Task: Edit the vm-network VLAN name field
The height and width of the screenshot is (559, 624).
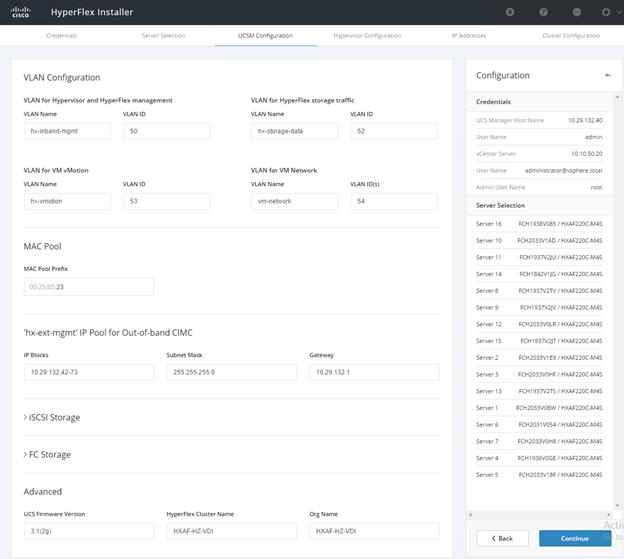Action: 294,201
